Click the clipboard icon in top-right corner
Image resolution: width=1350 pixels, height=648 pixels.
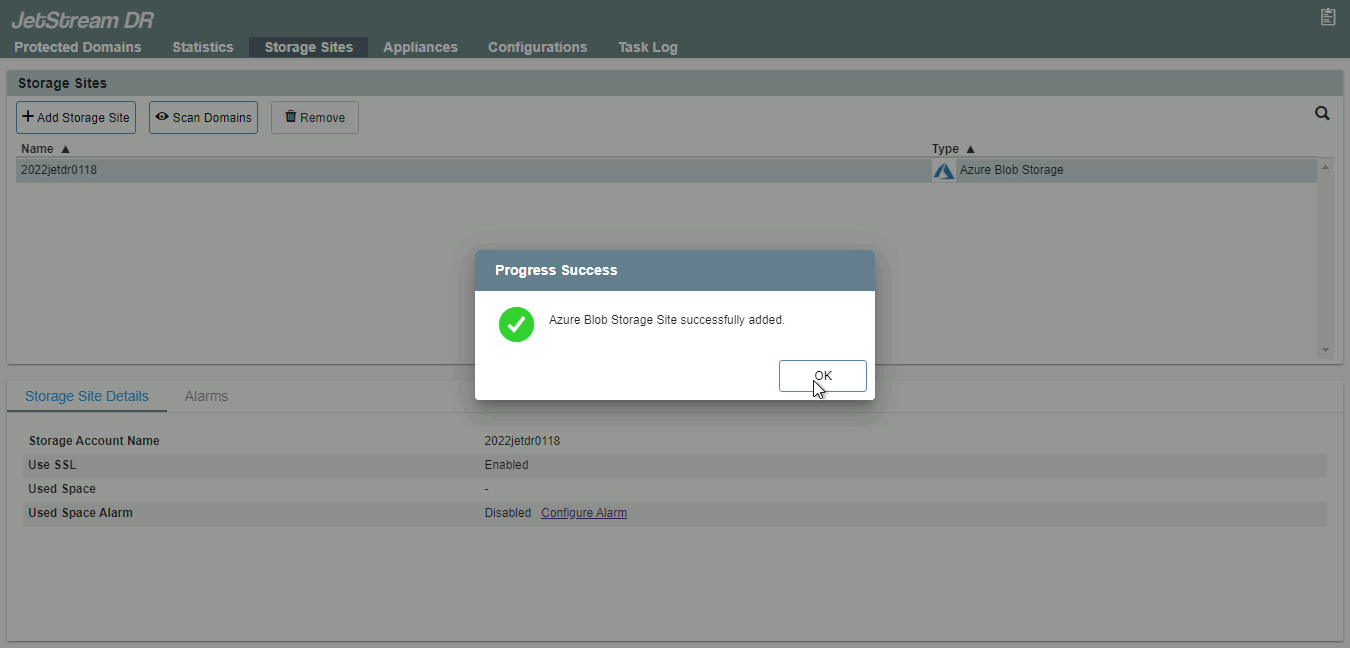point(1328,16)
